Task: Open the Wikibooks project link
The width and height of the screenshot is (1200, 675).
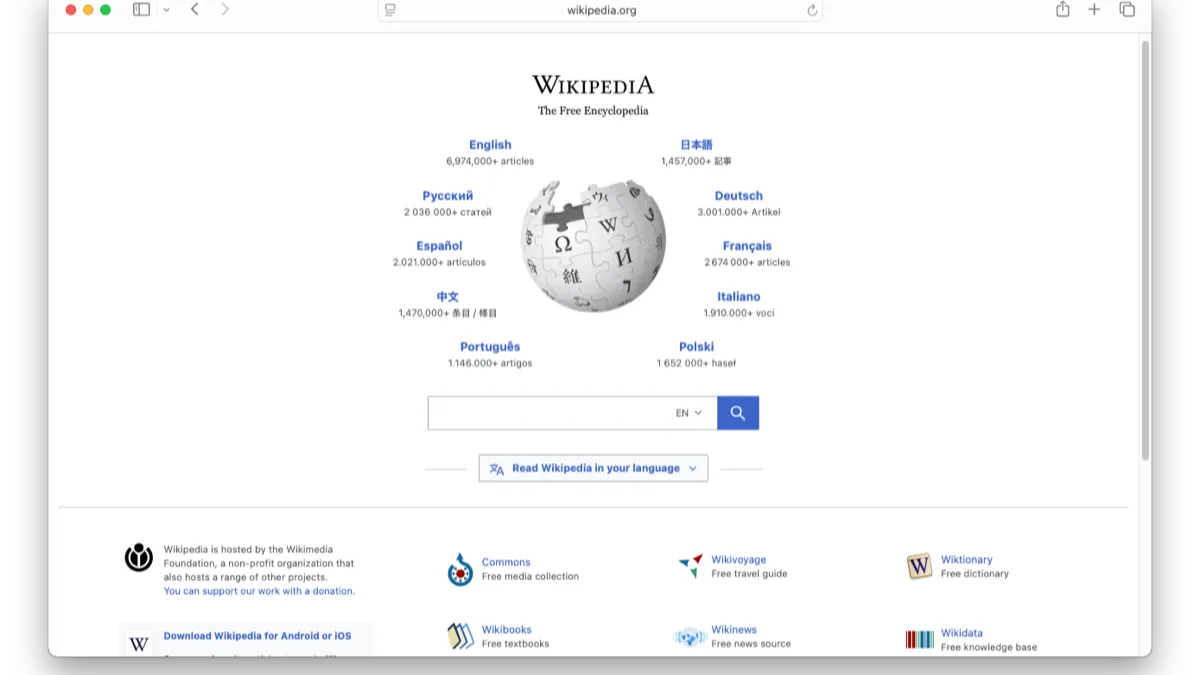Action: click(507, 630)
